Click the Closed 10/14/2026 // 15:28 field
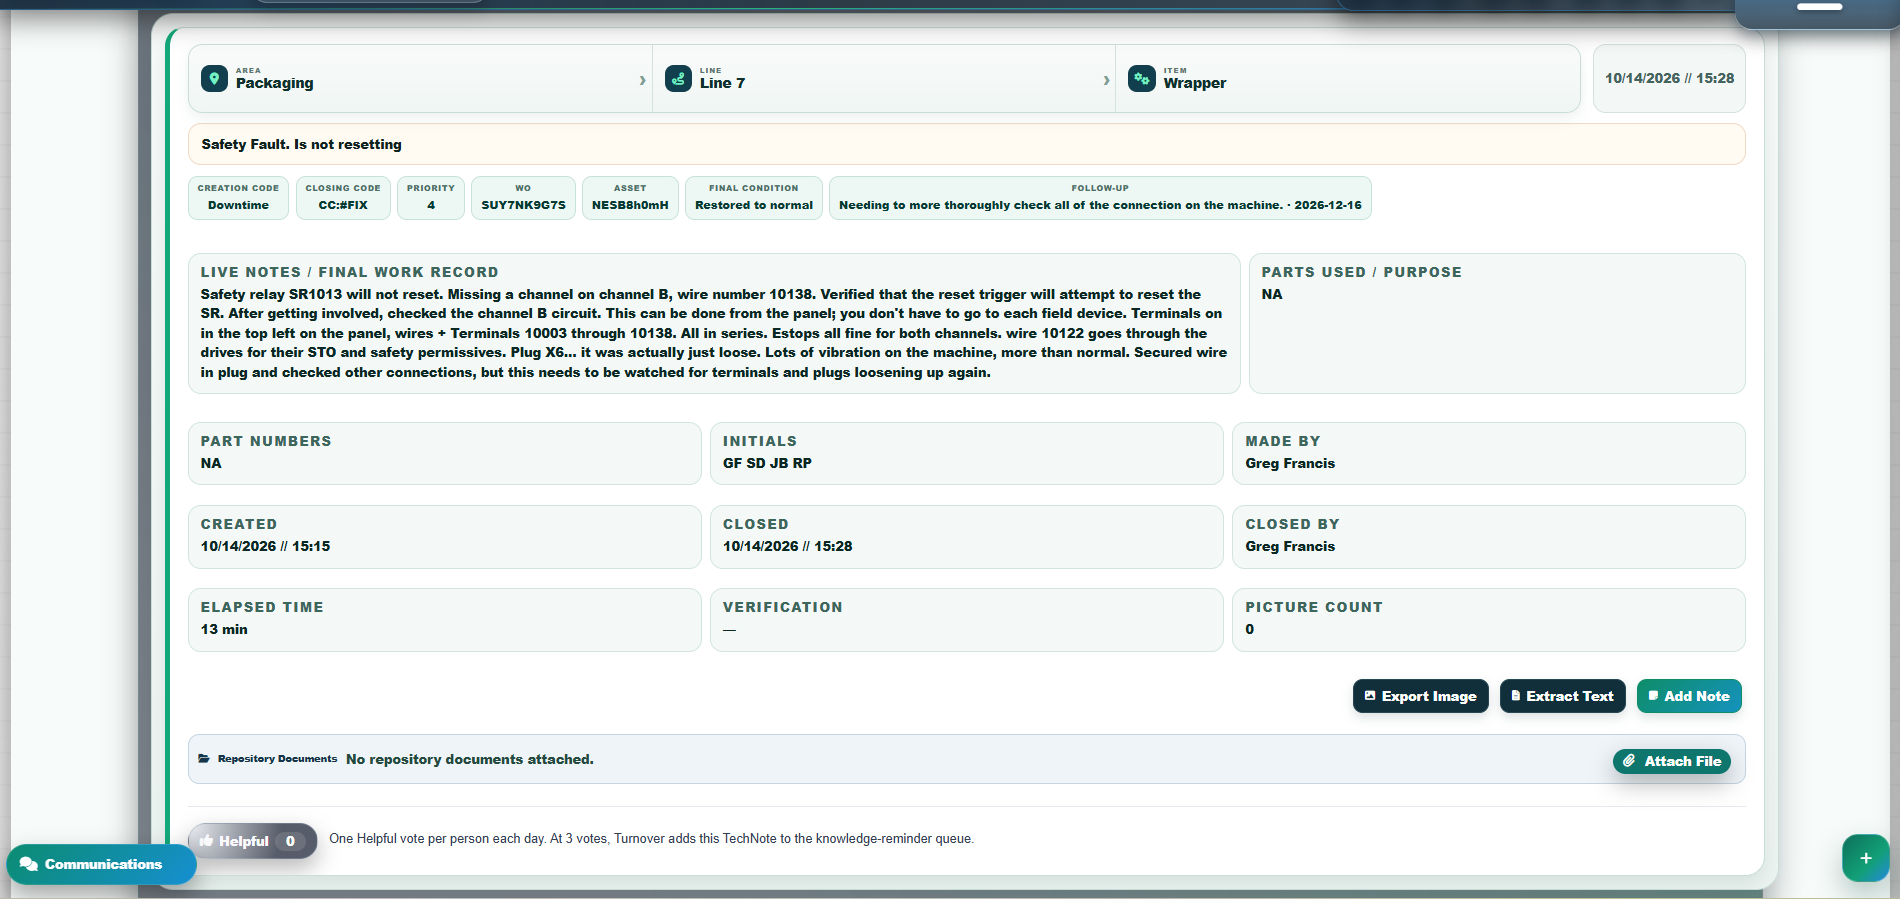Viewport: 1900px width, 899px height. pos(967,536)
